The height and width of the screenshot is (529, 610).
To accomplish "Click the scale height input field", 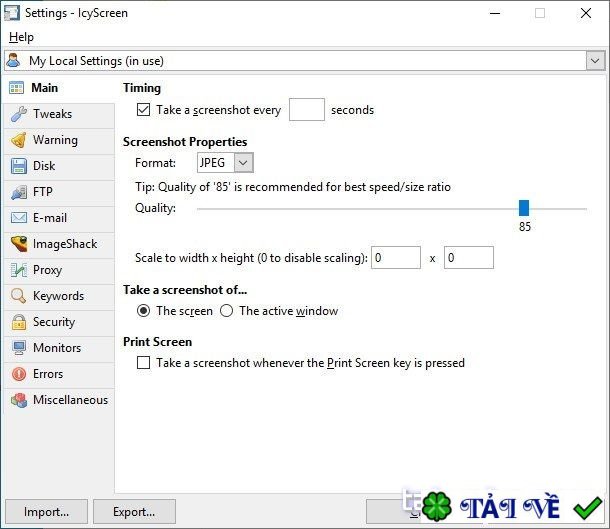I will tap(469, 257).
